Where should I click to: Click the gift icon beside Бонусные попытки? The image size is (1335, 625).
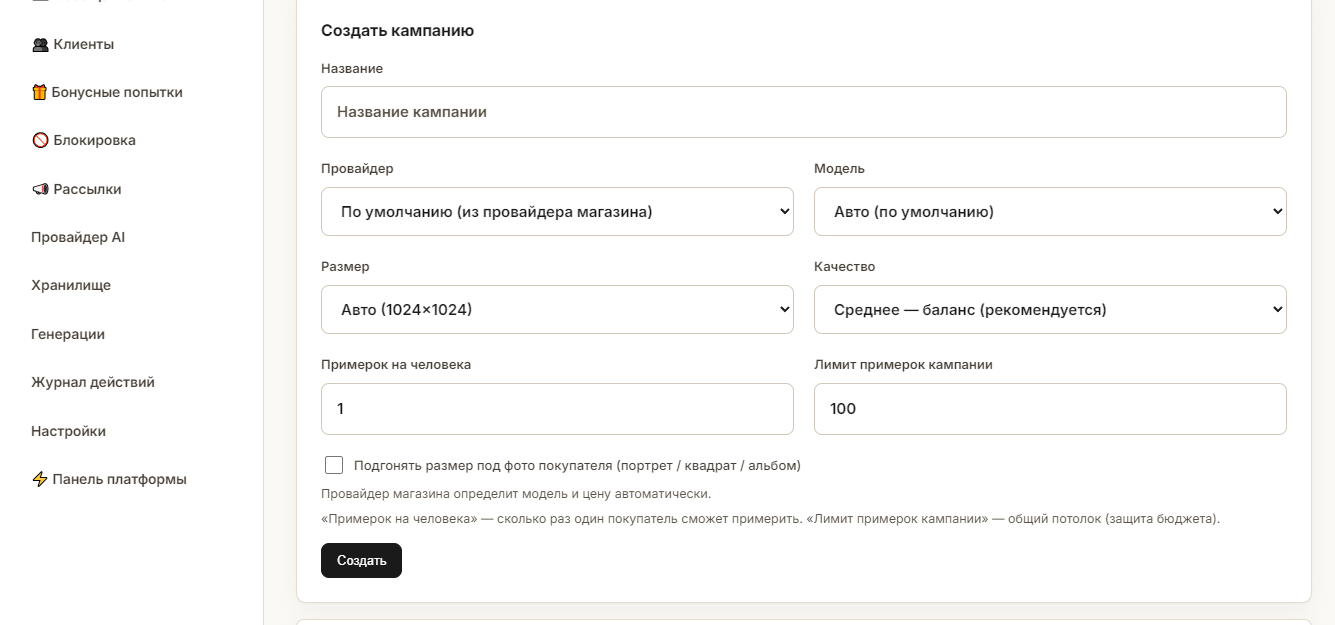[40, 92]
